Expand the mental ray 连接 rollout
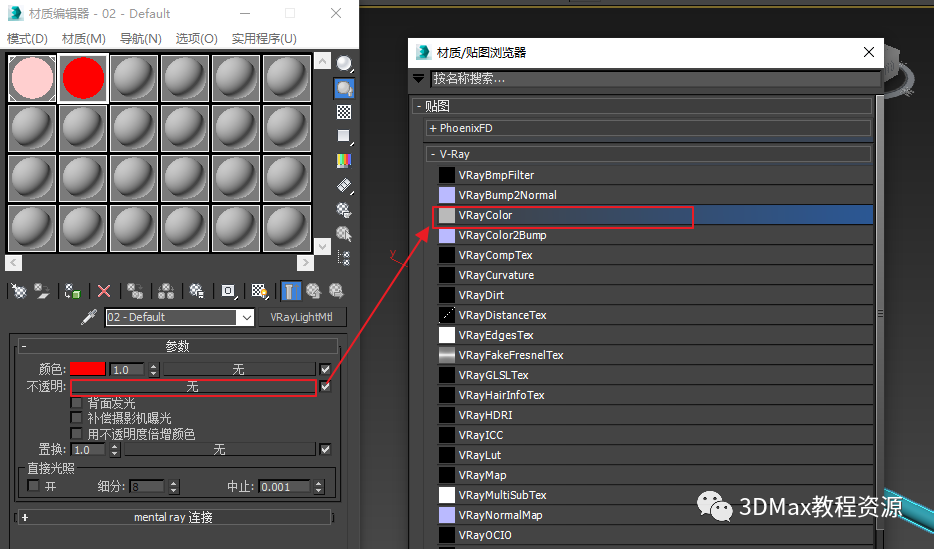The width and height of the screenshot is (934, 549). tap(173, 517)
